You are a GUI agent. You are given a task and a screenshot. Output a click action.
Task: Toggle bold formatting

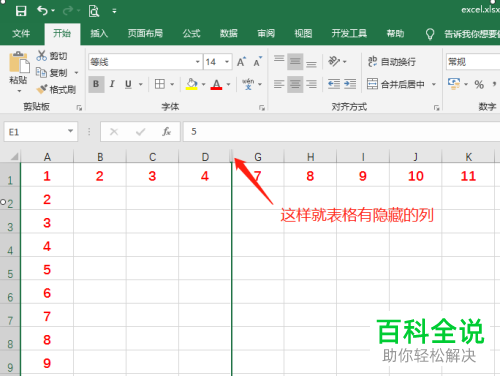(96, 84)
